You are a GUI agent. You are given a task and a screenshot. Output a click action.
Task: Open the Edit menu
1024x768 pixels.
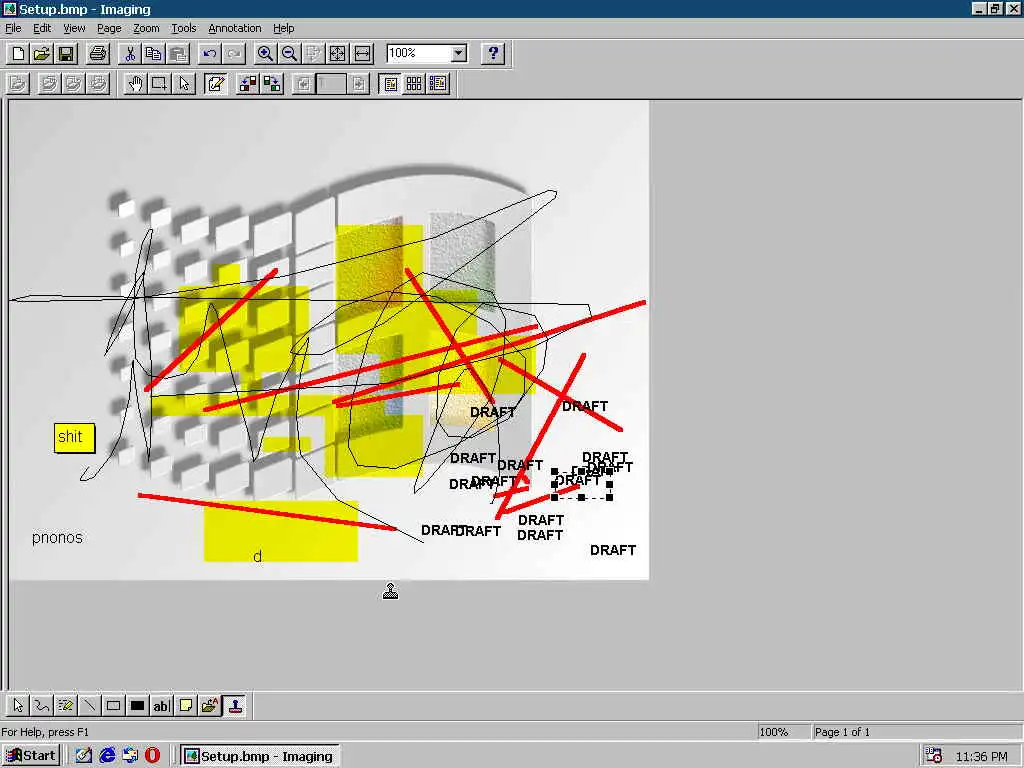[42, 28]
